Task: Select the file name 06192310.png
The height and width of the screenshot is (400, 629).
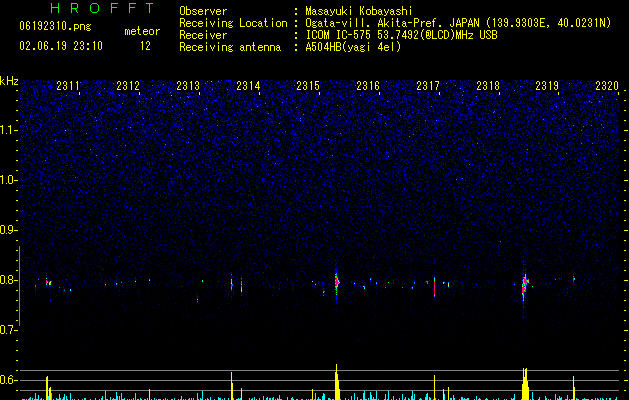Action: [55, 27]
